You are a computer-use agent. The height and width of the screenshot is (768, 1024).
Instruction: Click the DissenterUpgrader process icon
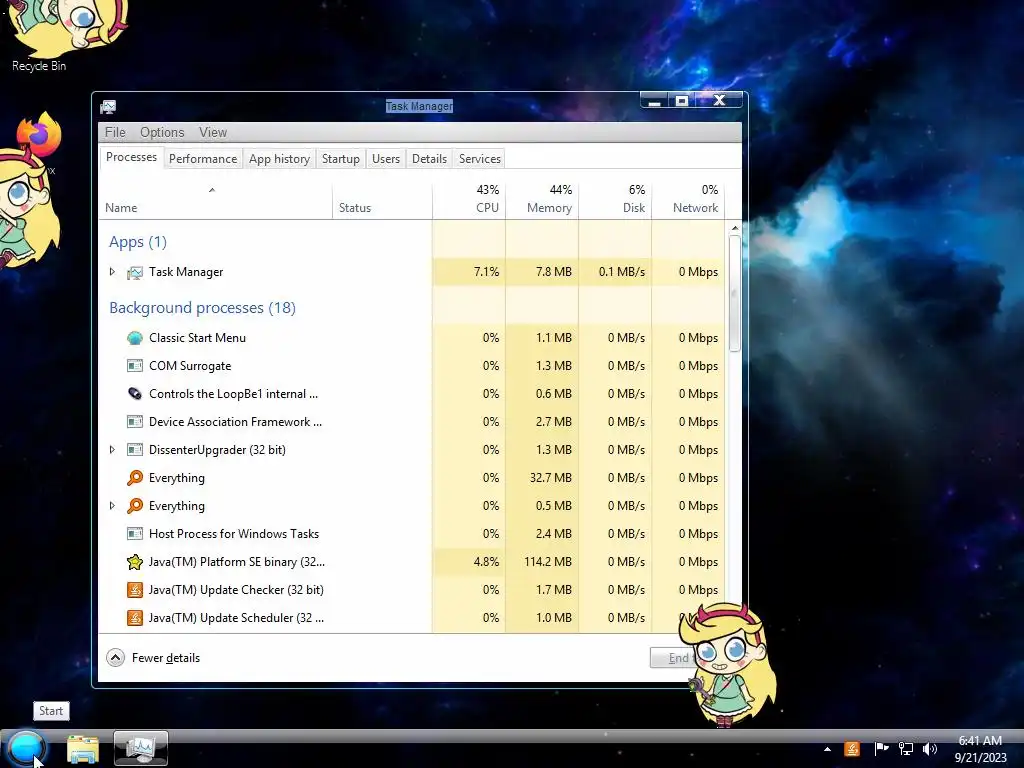click(x=135, y=450)
